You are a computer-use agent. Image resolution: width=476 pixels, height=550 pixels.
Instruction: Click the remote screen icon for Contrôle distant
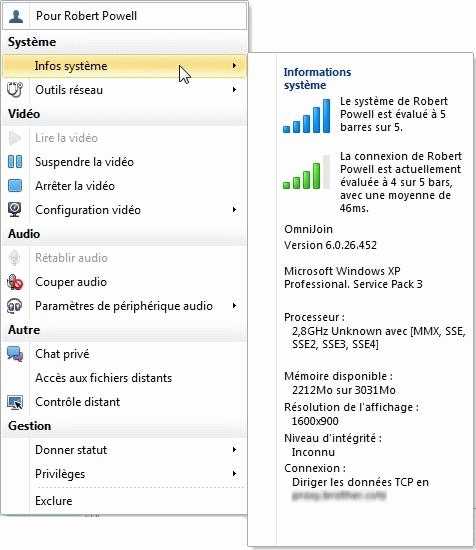(x=15, y=402)
